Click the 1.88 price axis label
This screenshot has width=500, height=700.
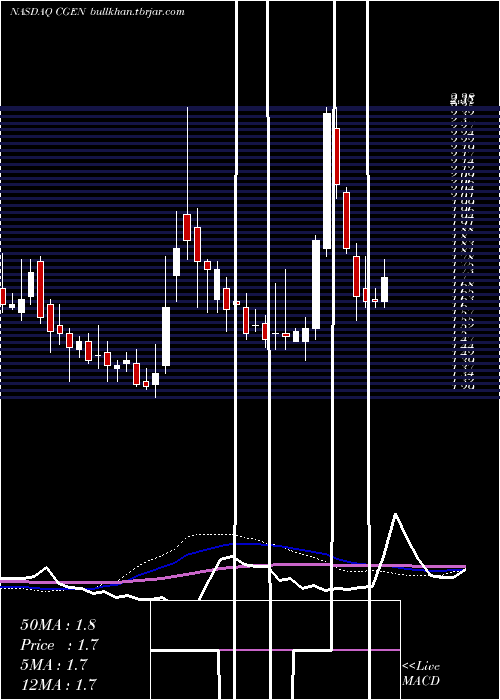(x=463, y=229)
